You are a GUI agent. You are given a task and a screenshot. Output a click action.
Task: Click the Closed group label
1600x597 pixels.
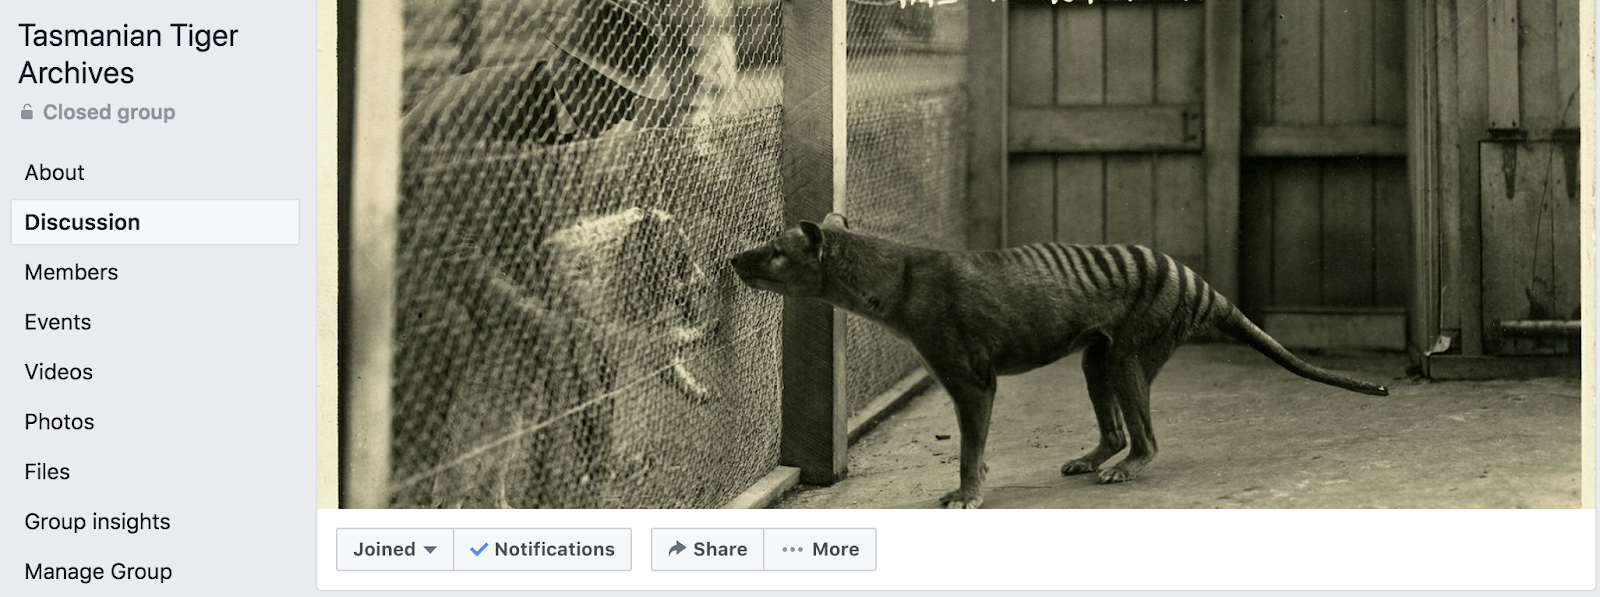[109, 112]
